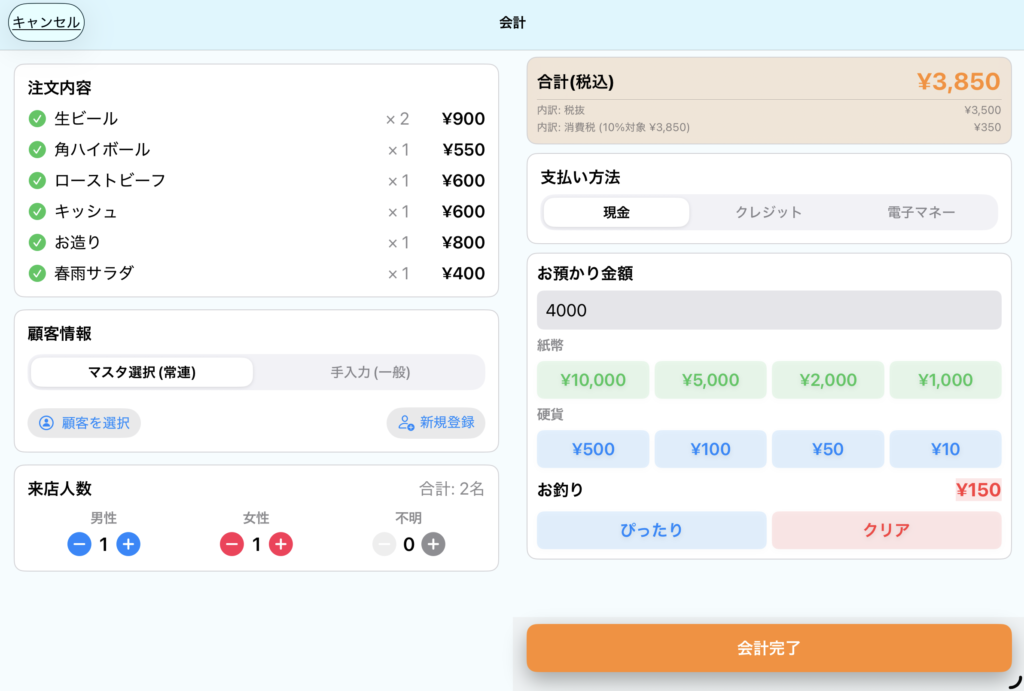
Task: Click the お預かり金額 input field
Action: click(768, 310)
